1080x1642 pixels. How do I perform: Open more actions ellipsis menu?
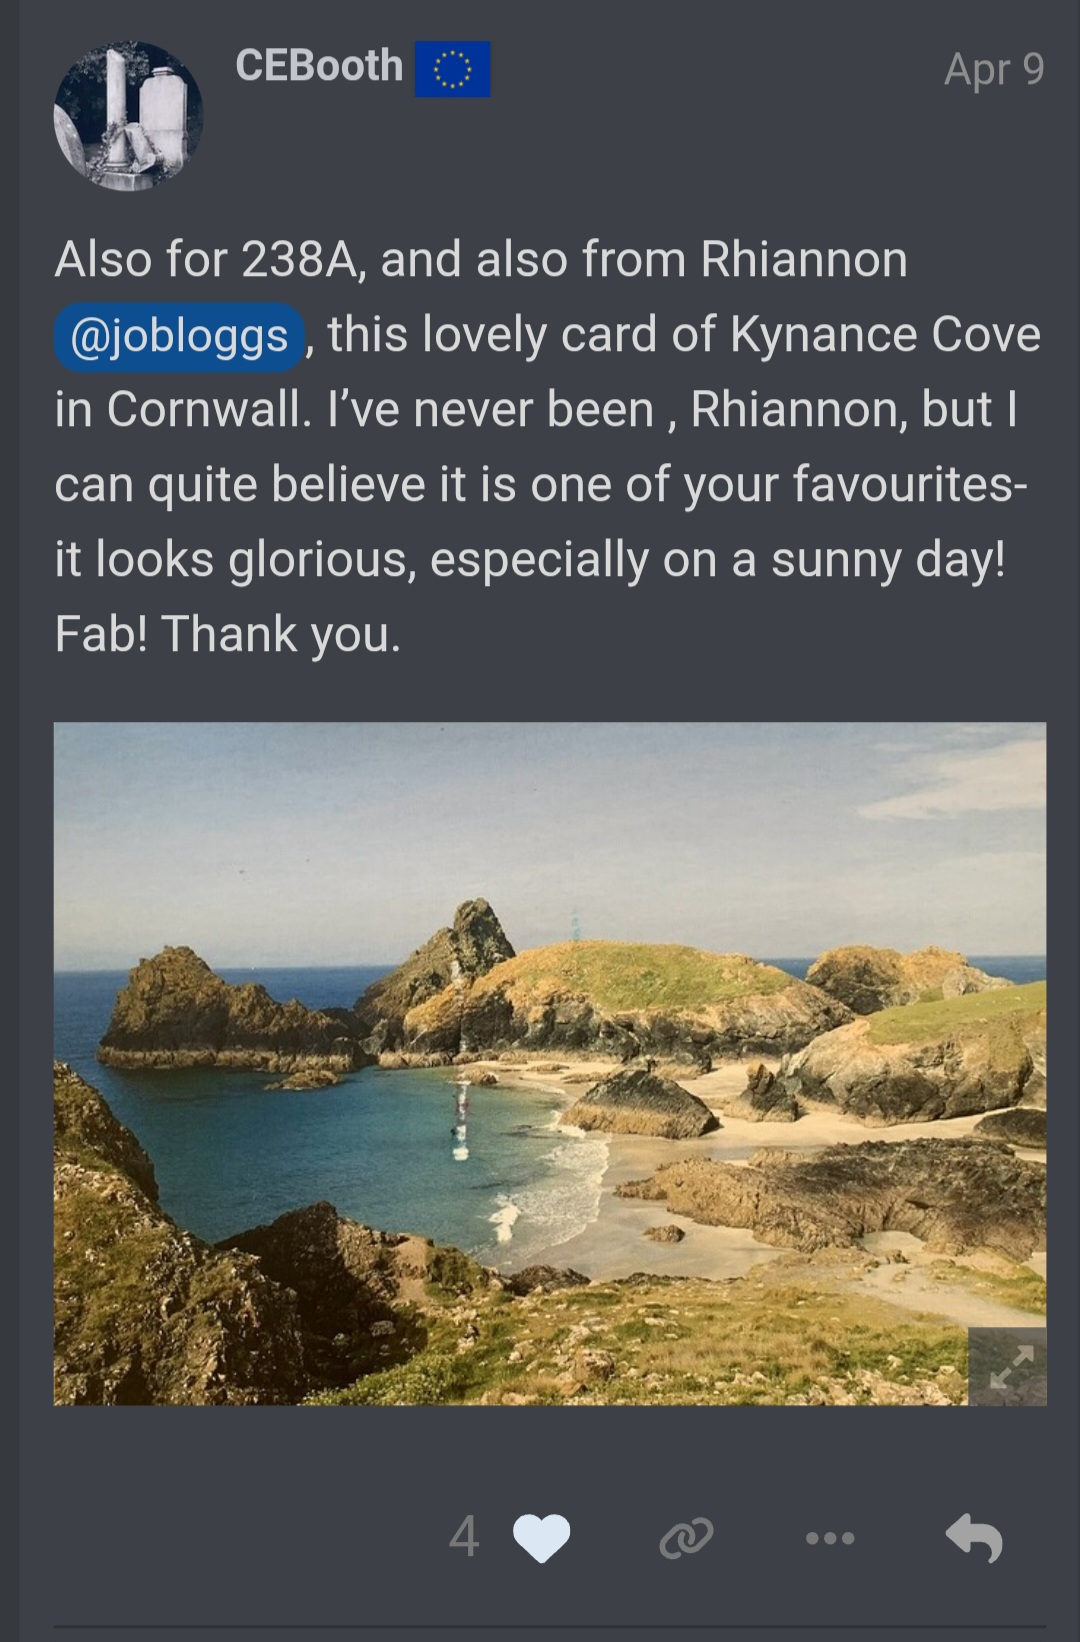[830, 1538]
